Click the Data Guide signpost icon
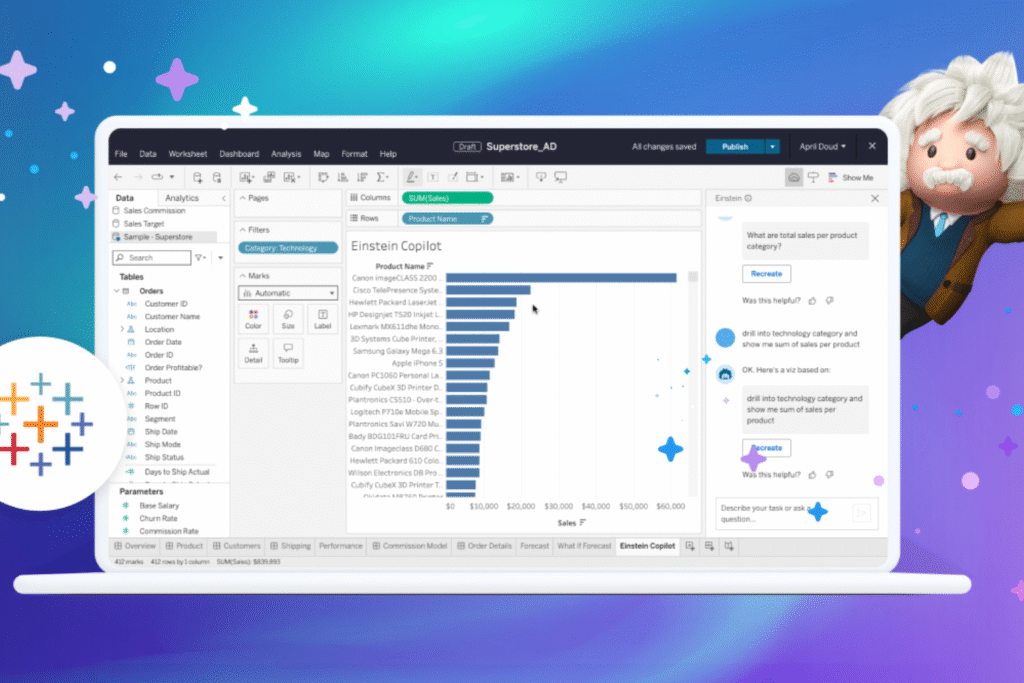1024x683 pixels. coord(813,177)
